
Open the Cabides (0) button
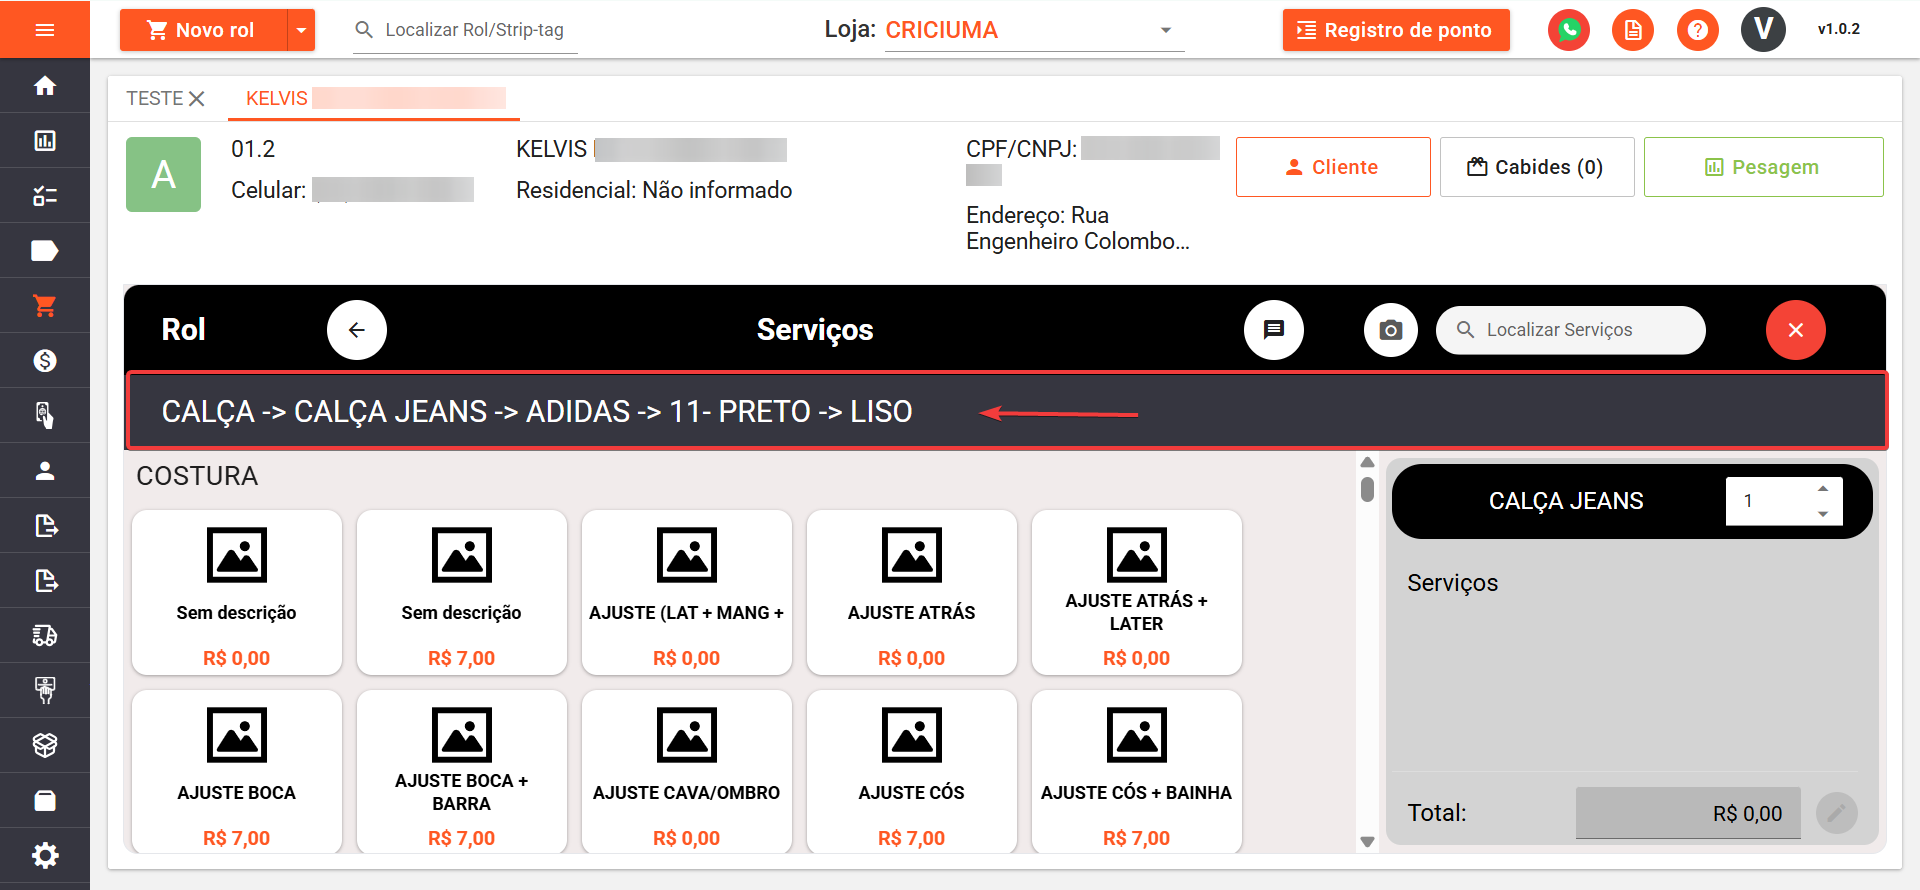(1536, 167)
